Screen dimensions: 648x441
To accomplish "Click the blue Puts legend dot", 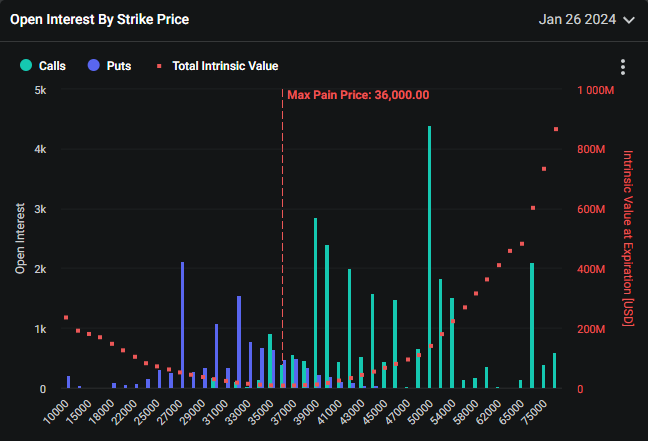I will pyautogui.click(x=93, y=66).
